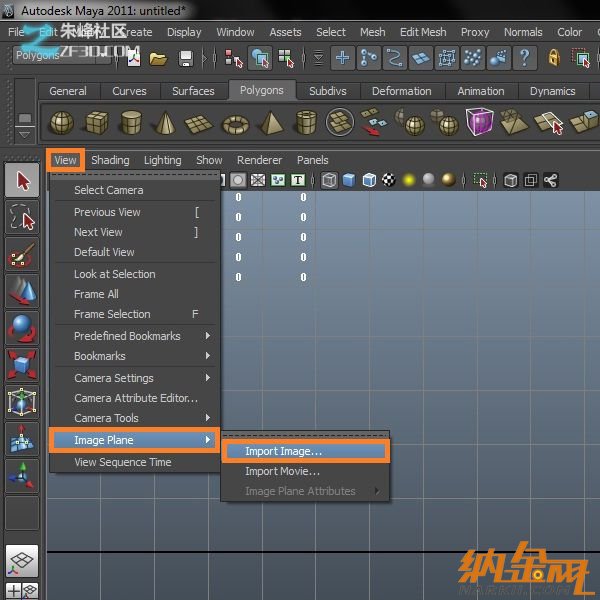The width and height of the screenshot is (600, 600).
Task: Create a polygon cube from the shelf
Action: point(96,122)
